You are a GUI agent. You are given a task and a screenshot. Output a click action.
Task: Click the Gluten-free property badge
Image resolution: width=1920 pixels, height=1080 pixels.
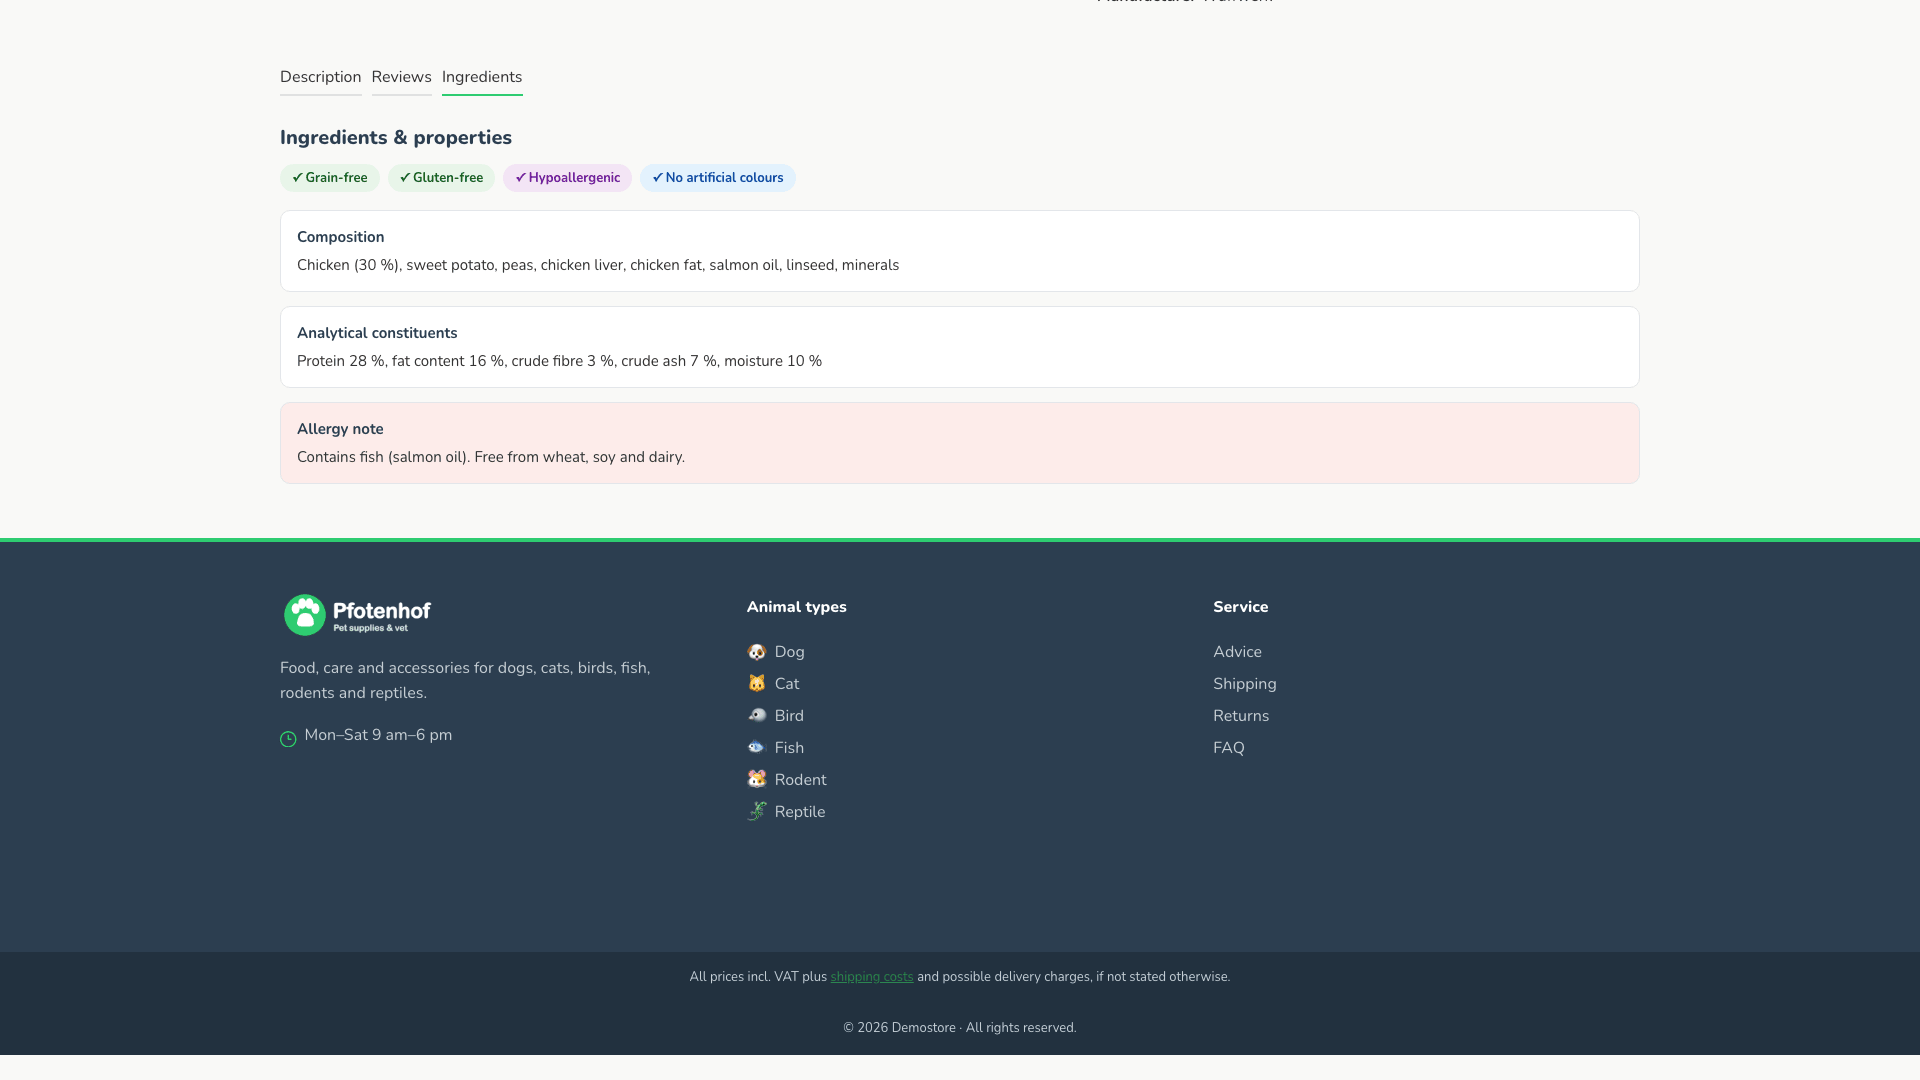pyautogui.click(x=441, y=178)
